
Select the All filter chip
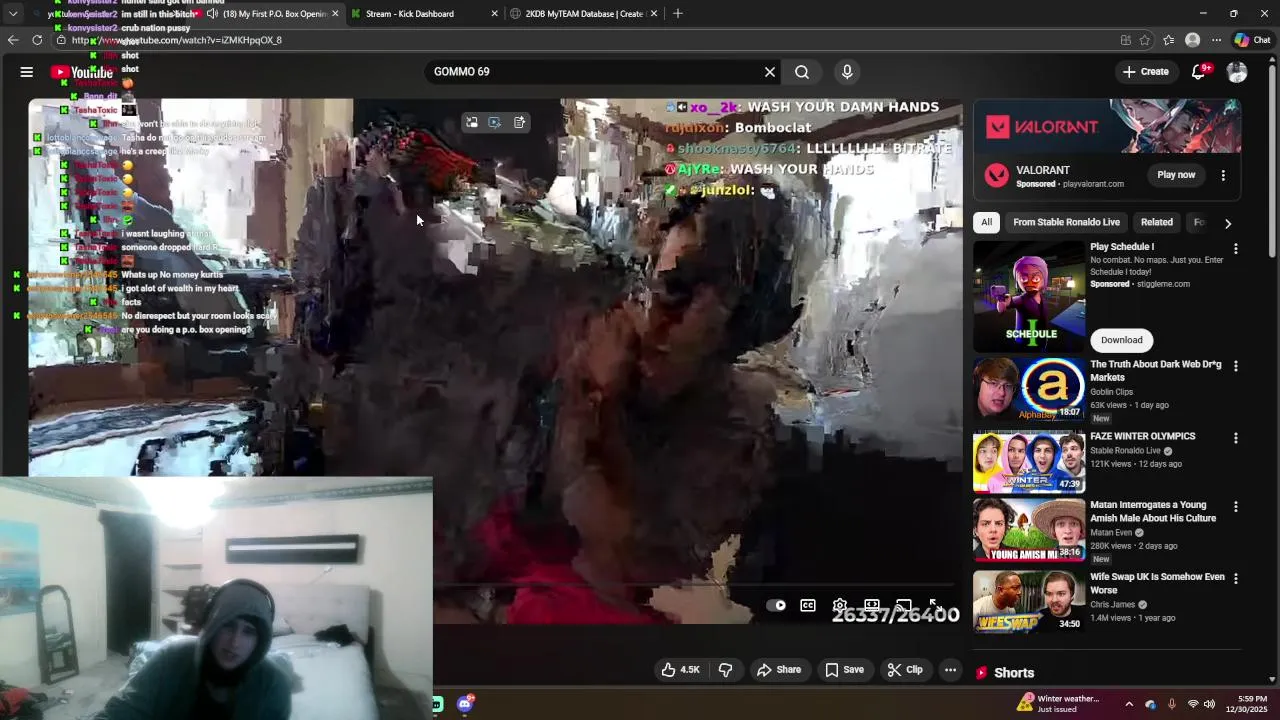pos(986,222)
